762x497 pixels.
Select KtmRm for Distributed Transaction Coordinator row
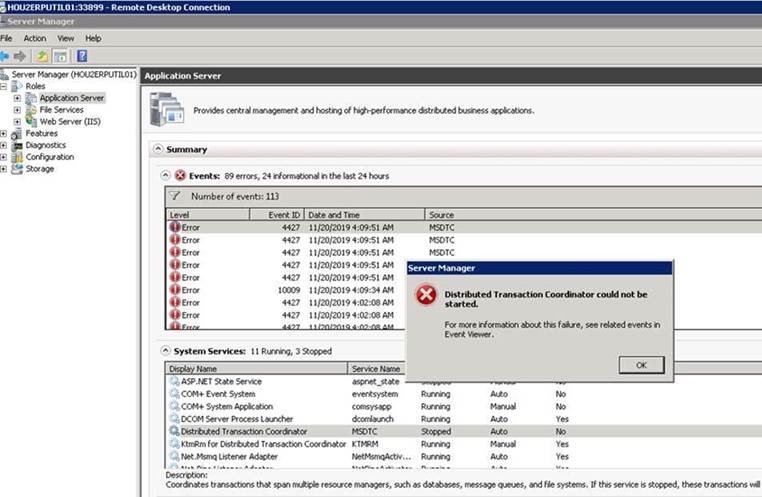click(x=464, y=444)
